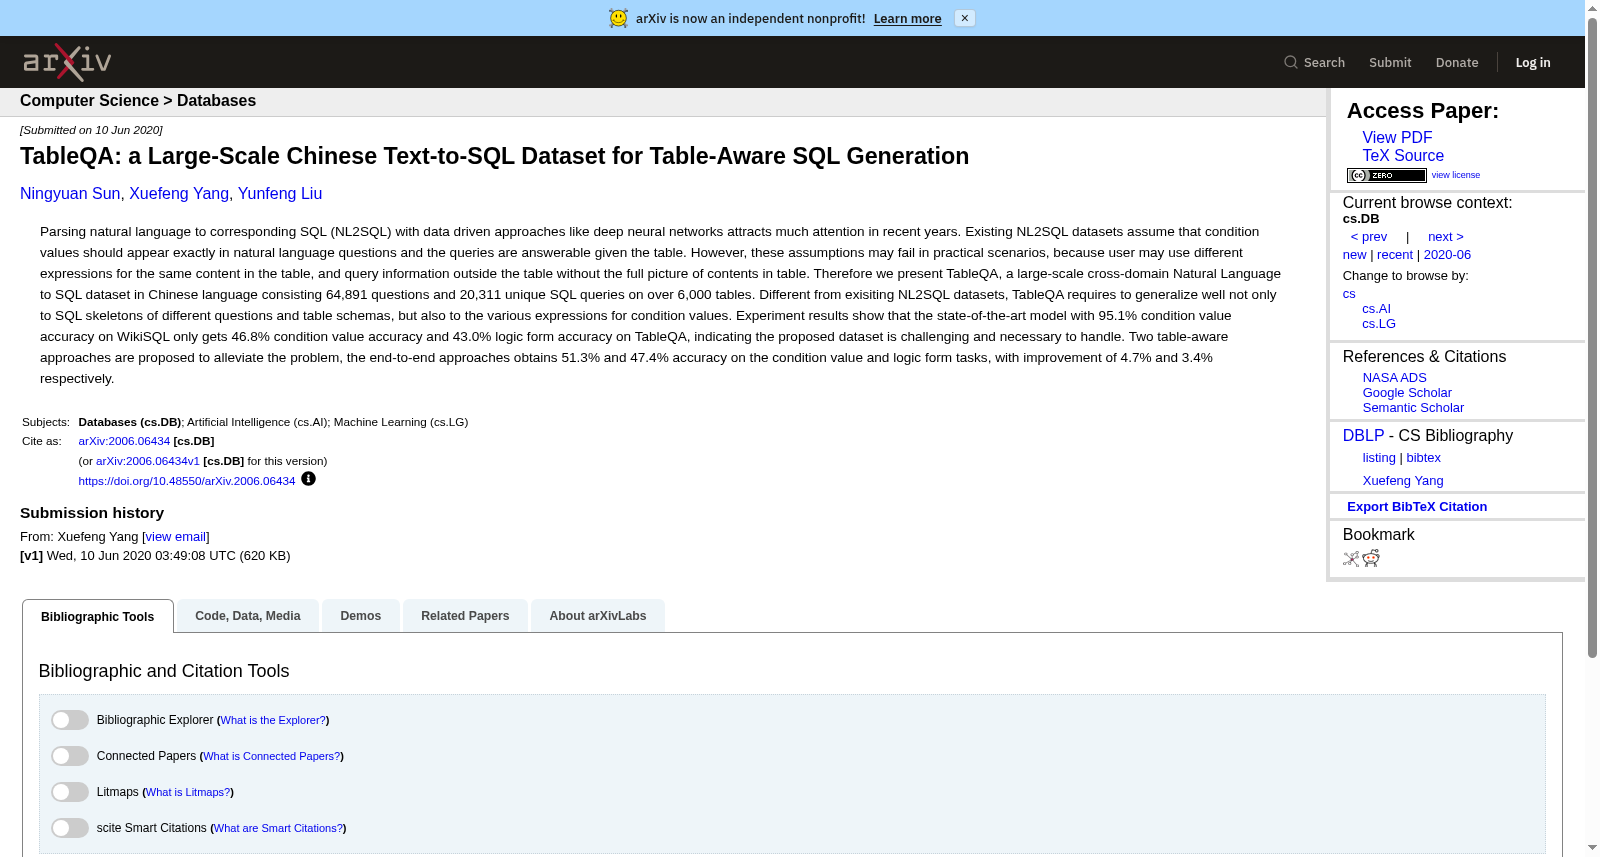
Task: Open the Demos tab
Action: click(361, 616)
